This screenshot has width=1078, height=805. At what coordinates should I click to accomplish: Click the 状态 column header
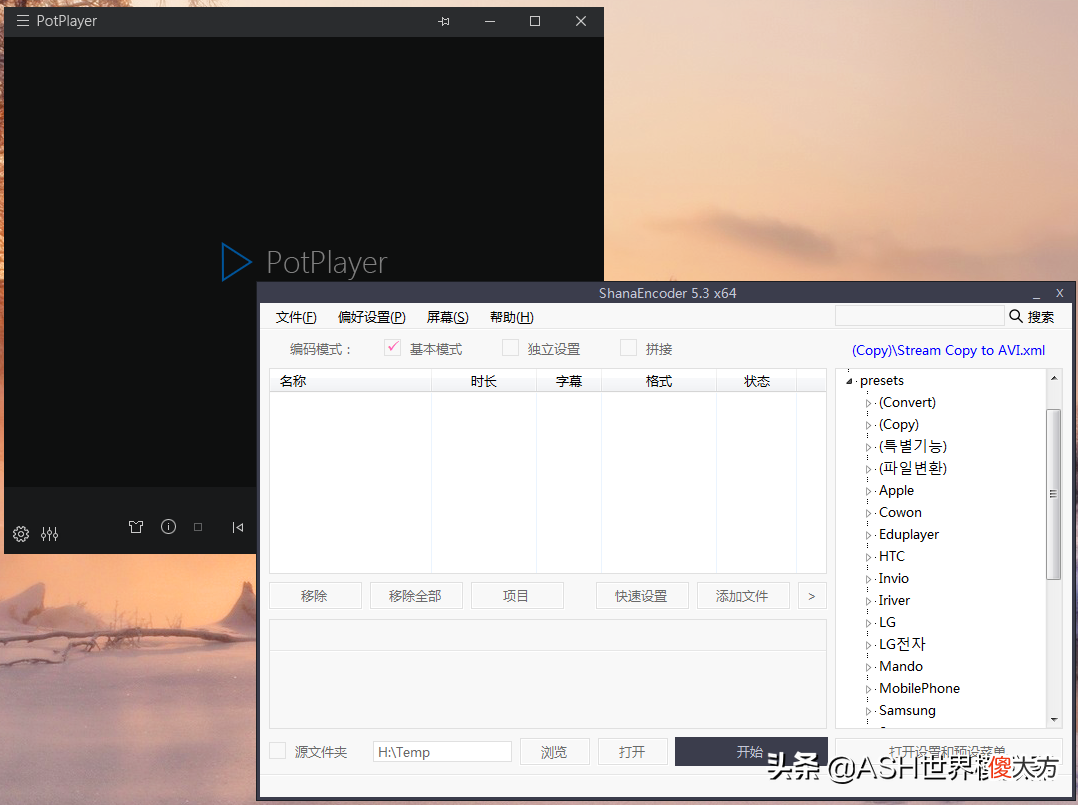(757, 381)
